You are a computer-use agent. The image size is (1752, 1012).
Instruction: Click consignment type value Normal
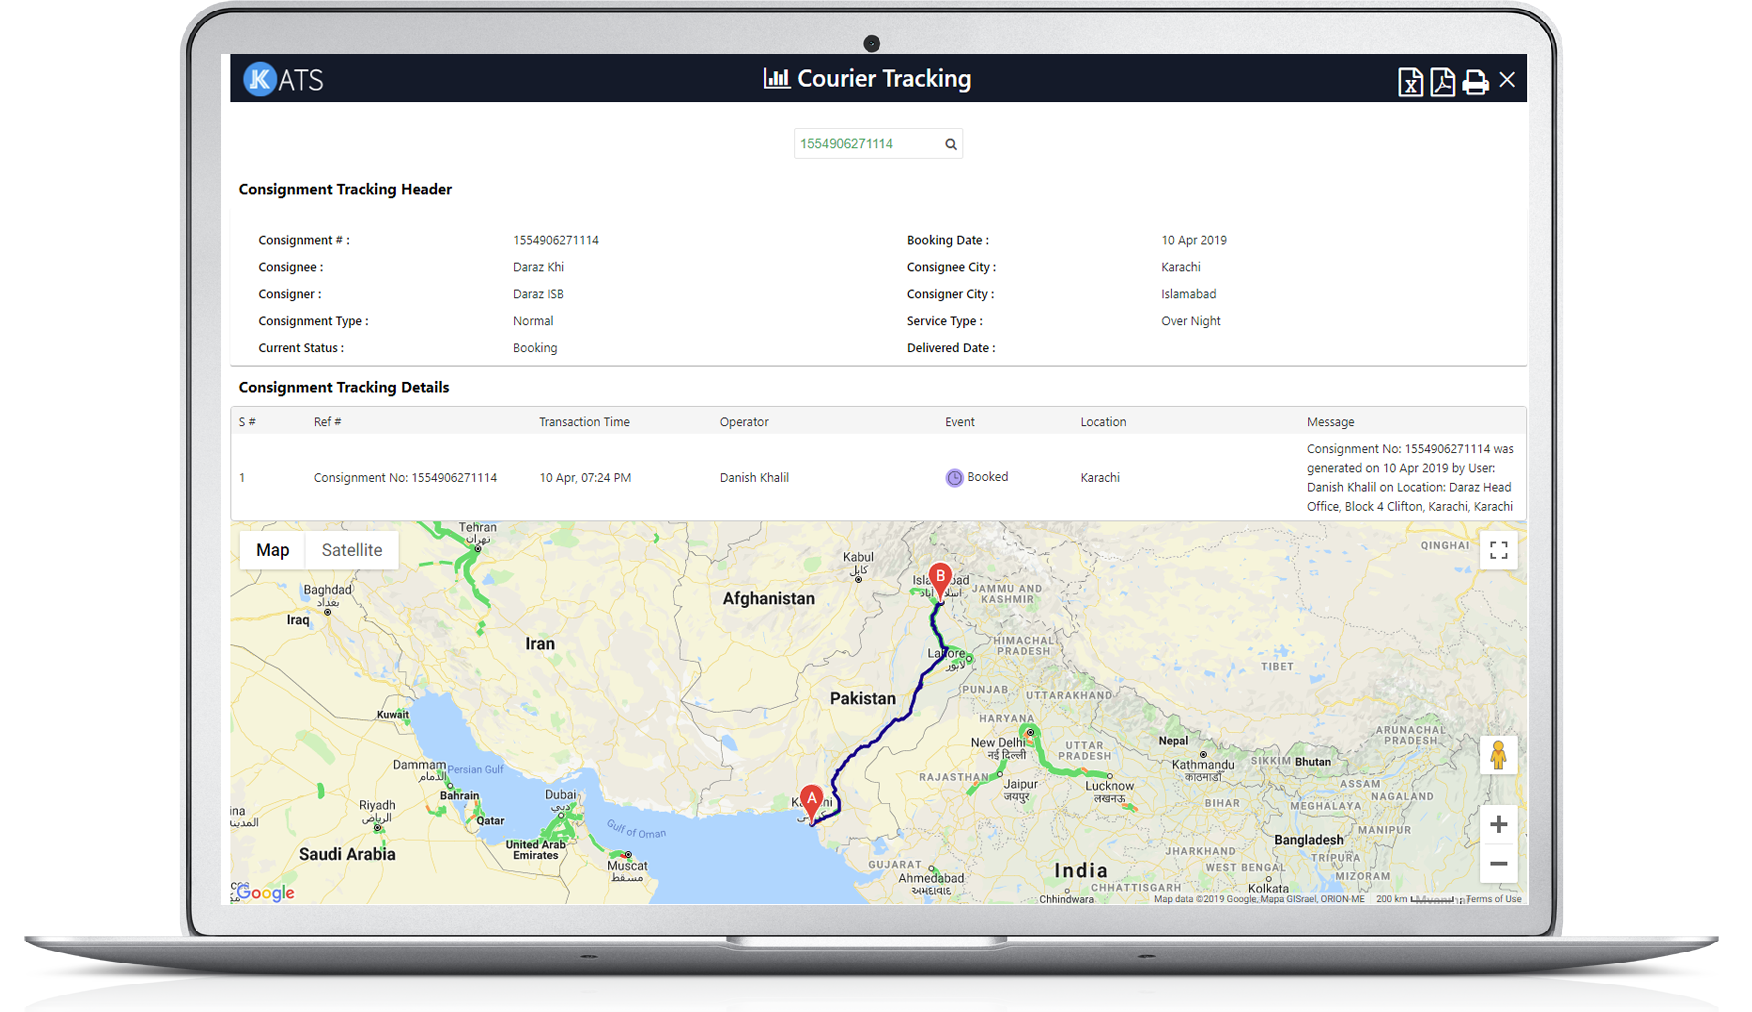click(533, 321)
